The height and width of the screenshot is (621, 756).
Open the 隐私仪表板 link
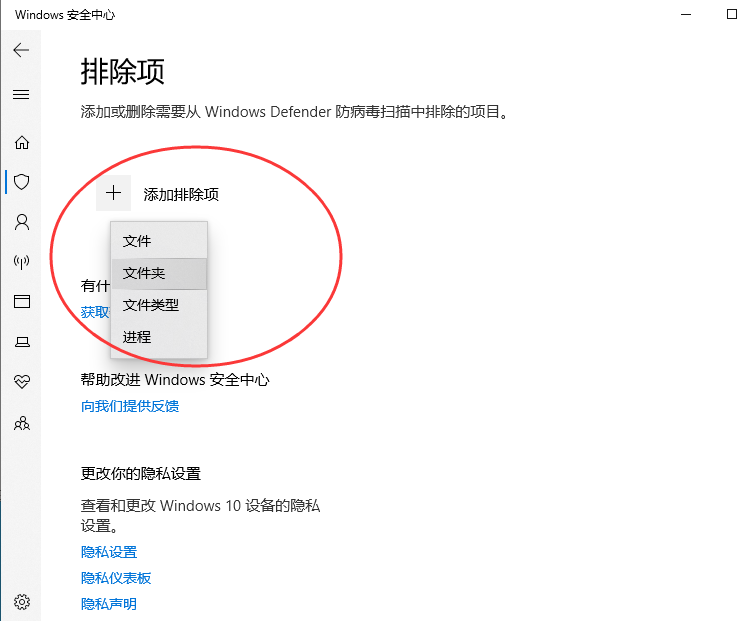click(116, 578)
